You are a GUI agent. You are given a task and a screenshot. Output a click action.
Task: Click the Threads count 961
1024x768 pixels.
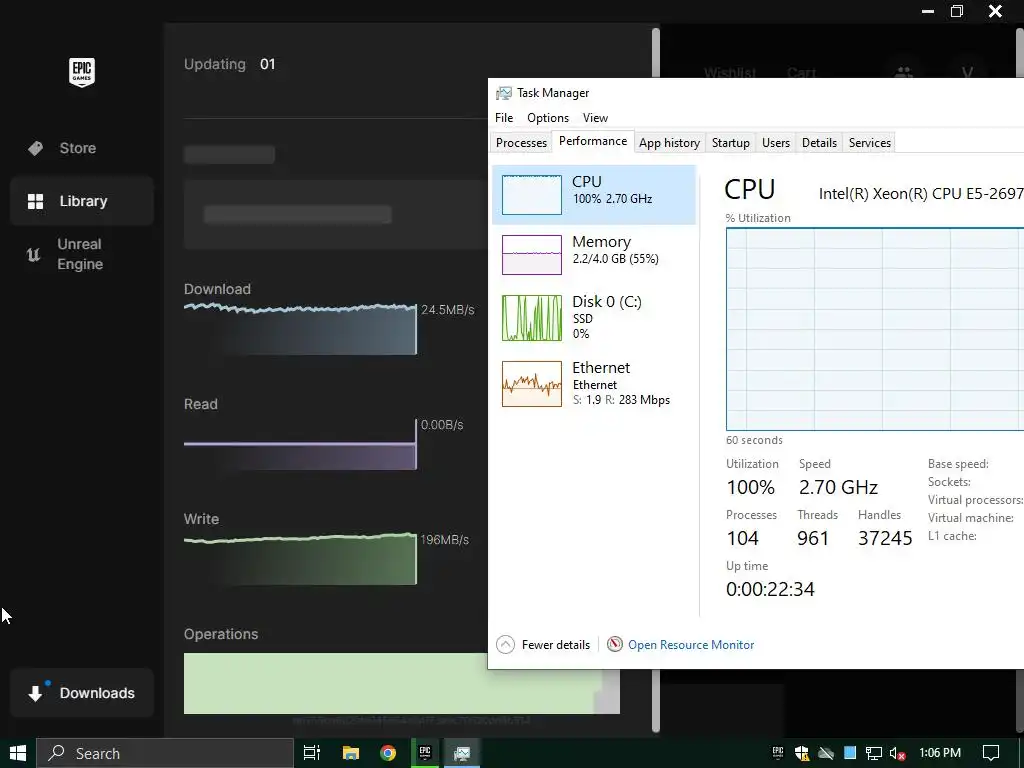[x=813, y=538]
